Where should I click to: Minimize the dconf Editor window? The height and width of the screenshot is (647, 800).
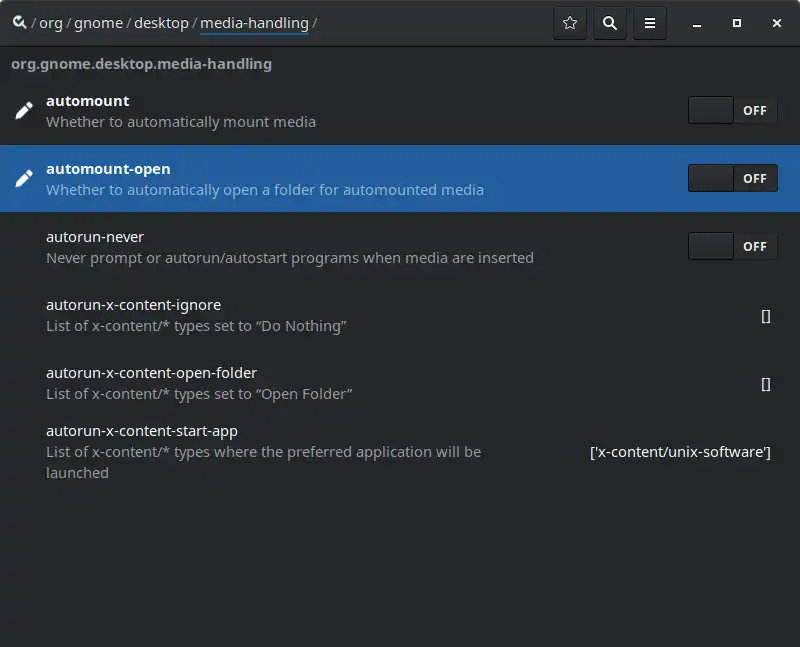tap(697, 23)
